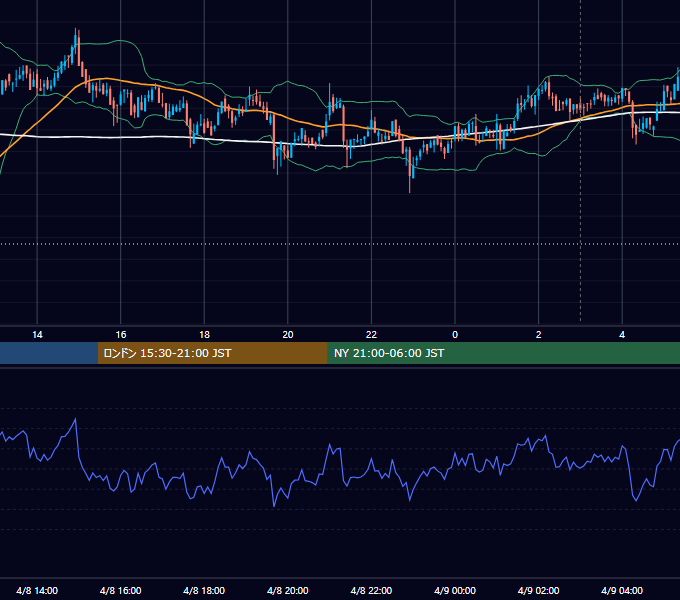Click the blue session bar before ロンドン

(x=49, y=353)
